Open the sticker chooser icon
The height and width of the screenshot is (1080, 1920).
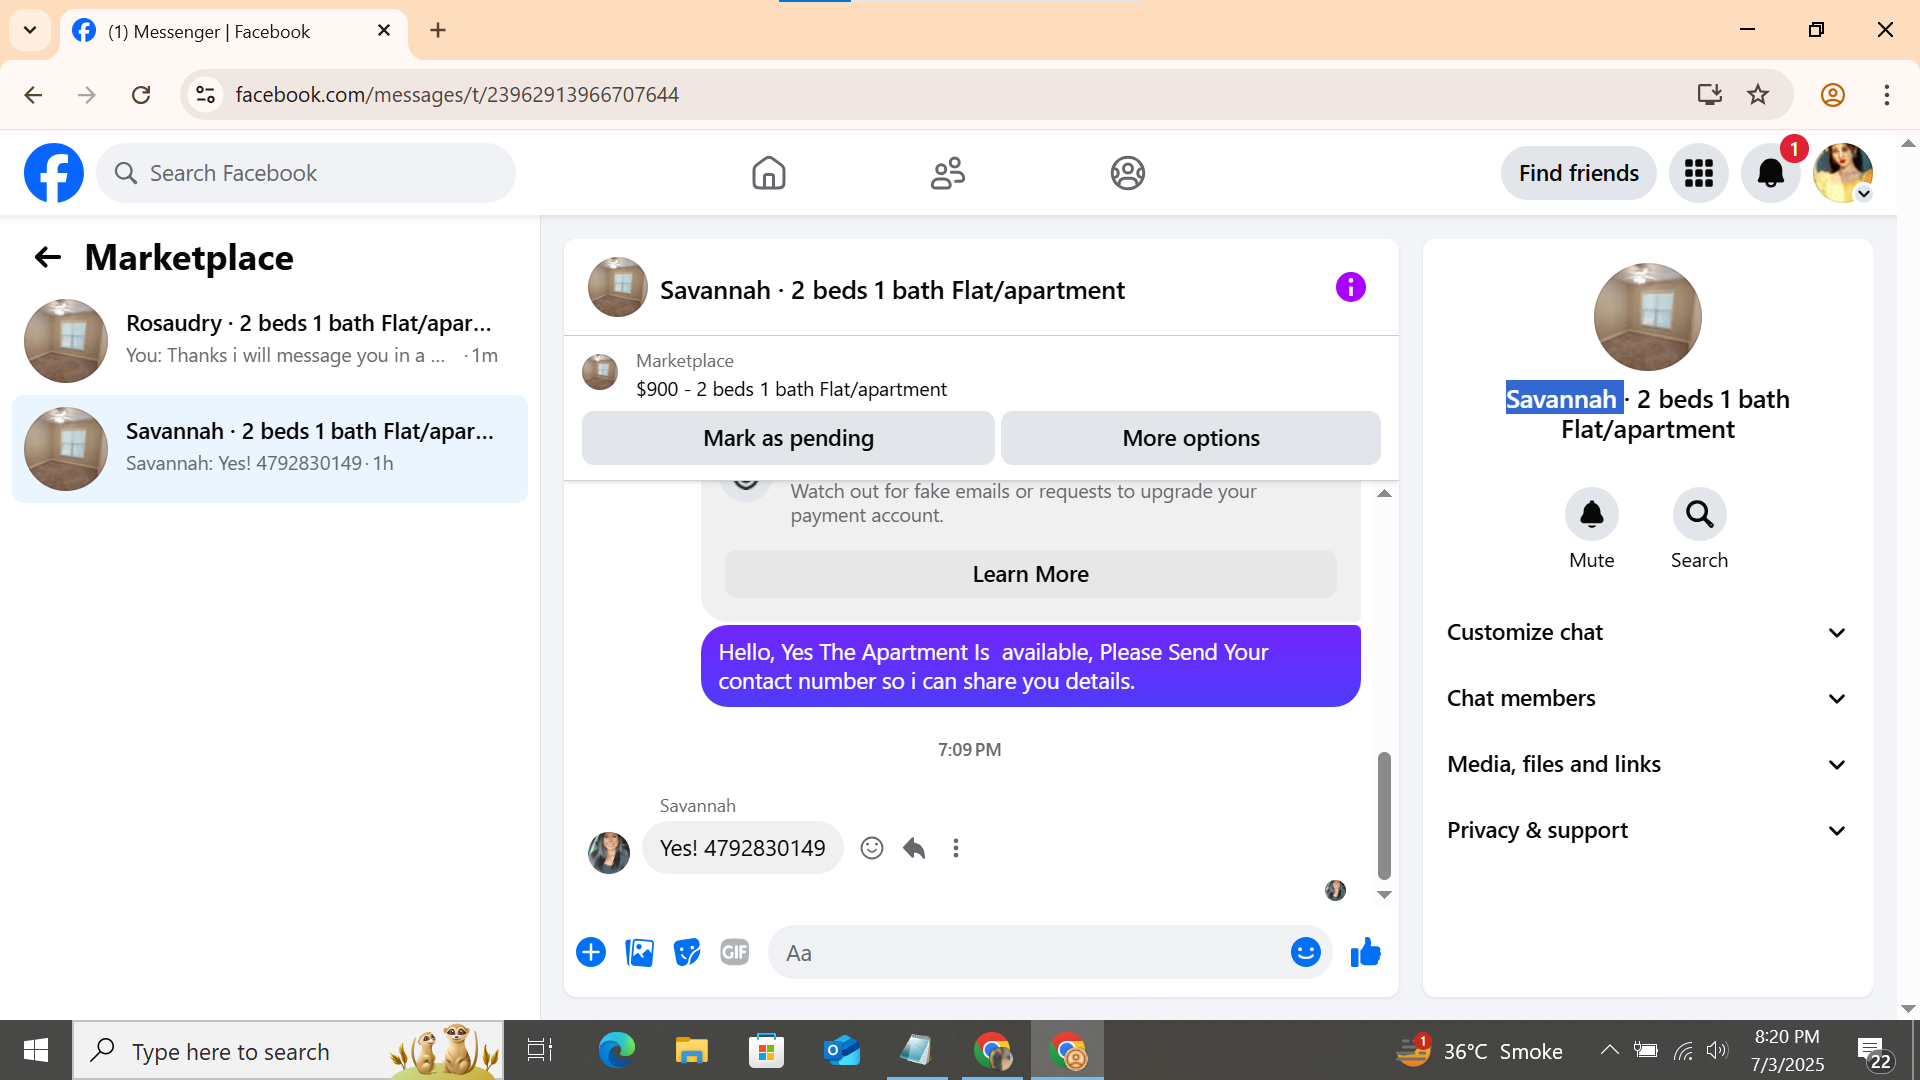(687, 953)
